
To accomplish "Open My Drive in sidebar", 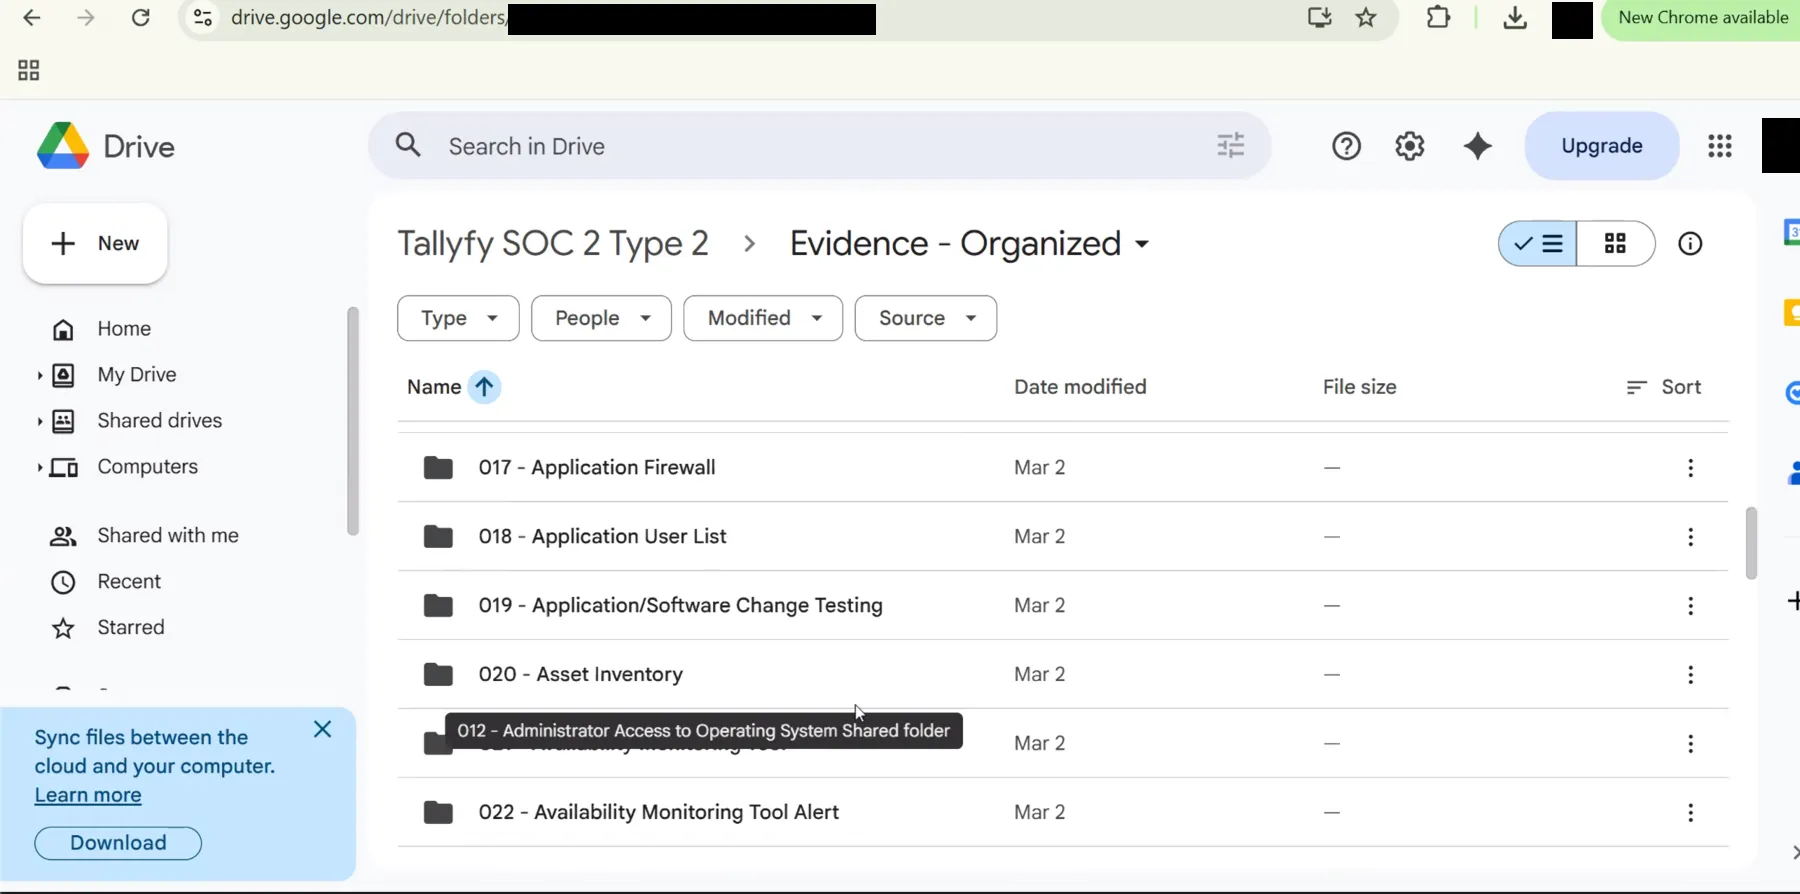I will [x=137, y=375].
